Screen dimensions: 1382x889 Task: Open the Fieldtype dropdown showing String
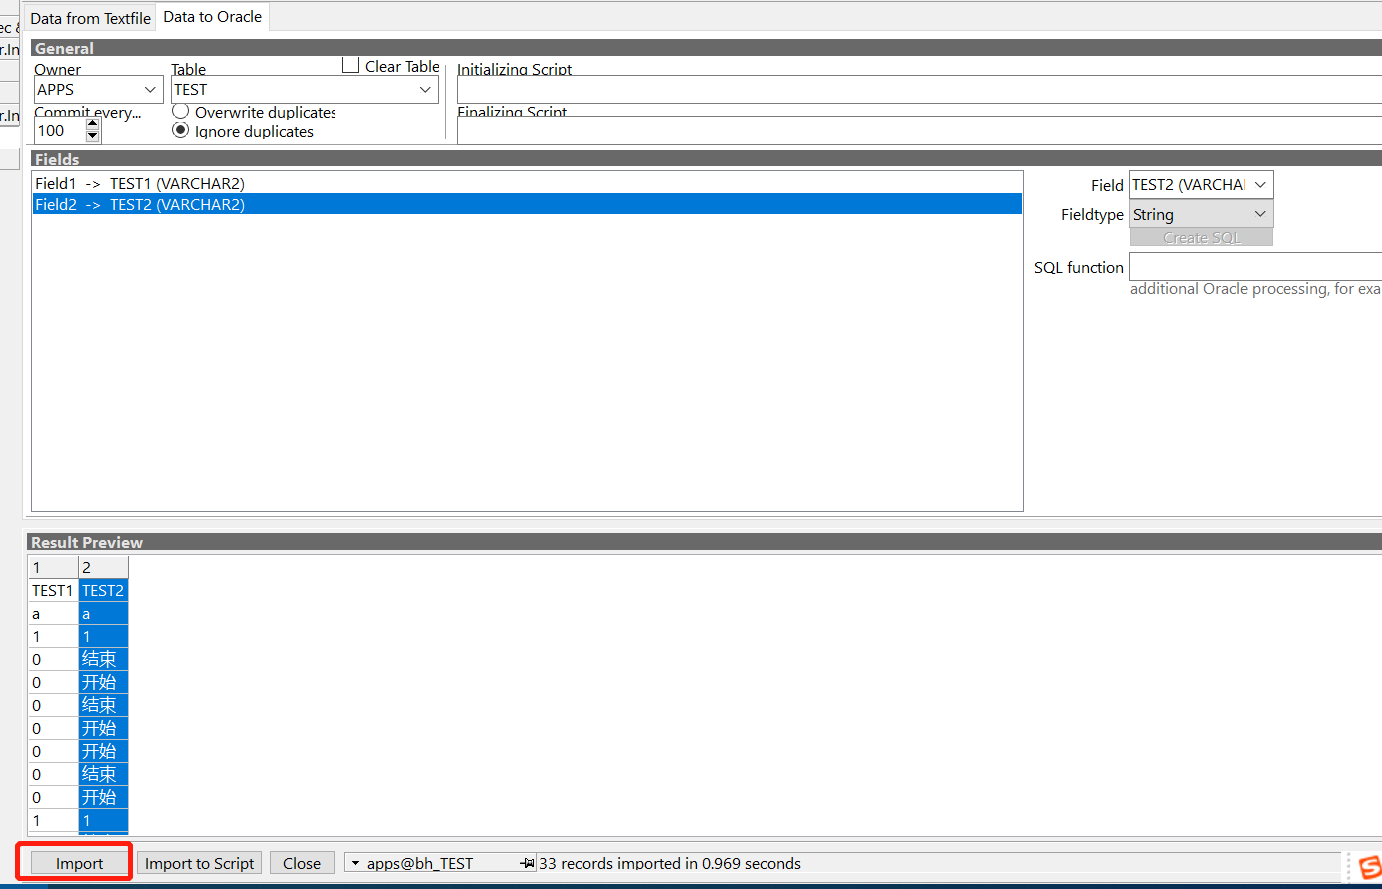click(x=1259, y=214)
